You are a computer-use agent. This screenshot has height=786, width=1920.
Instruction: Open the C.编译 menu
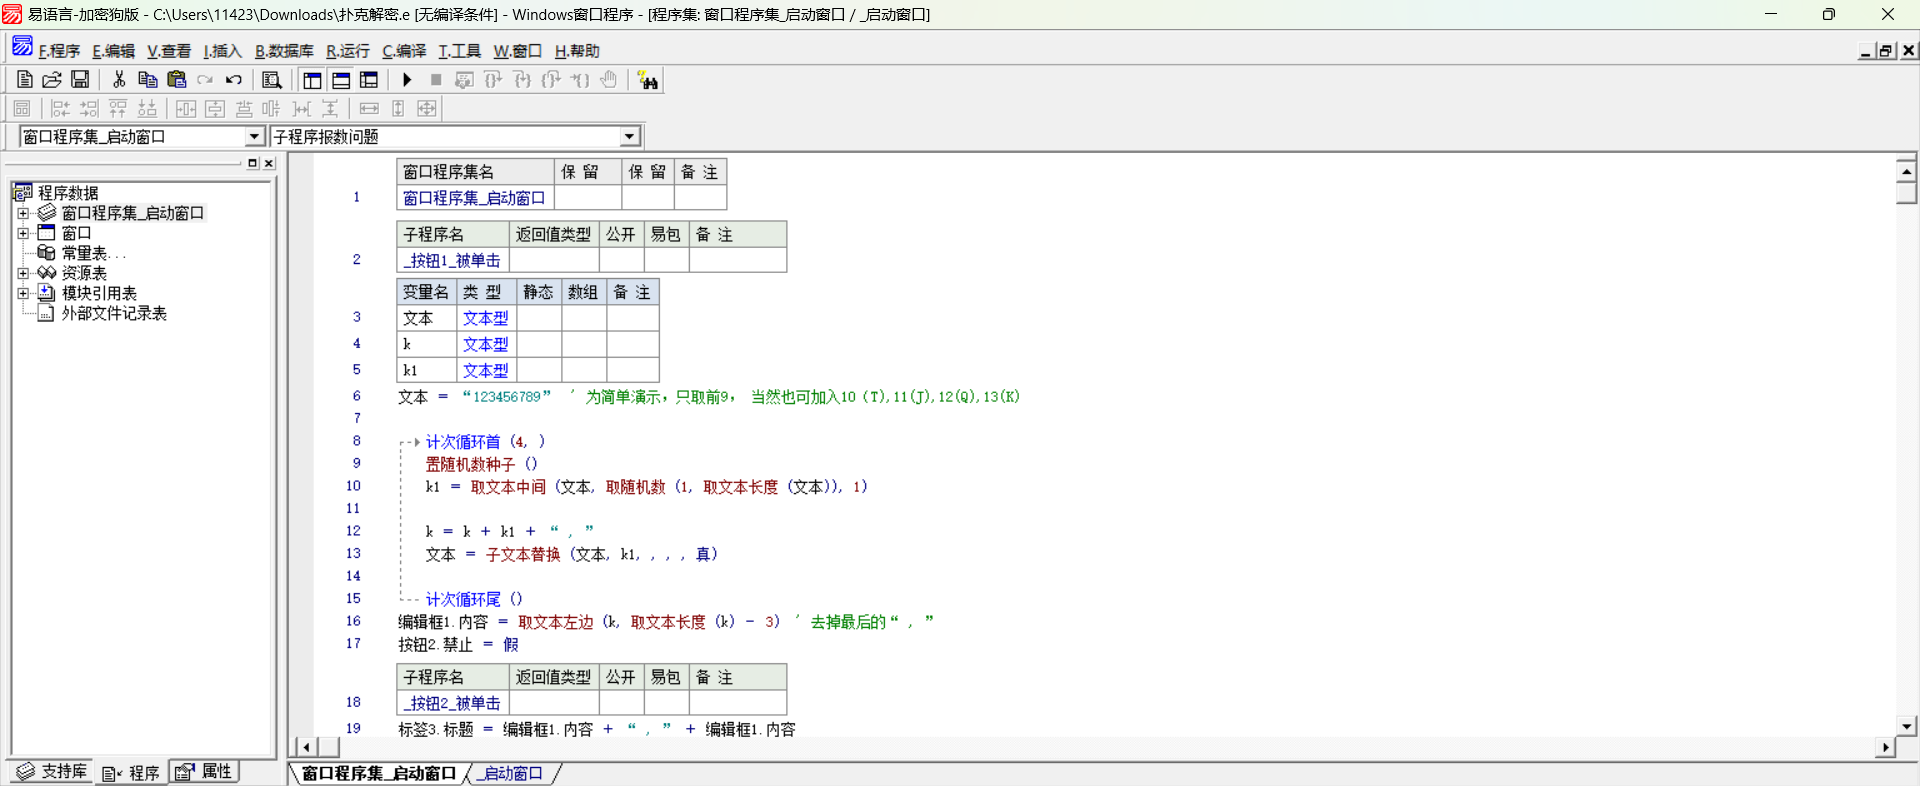click(x=404, y=51)
